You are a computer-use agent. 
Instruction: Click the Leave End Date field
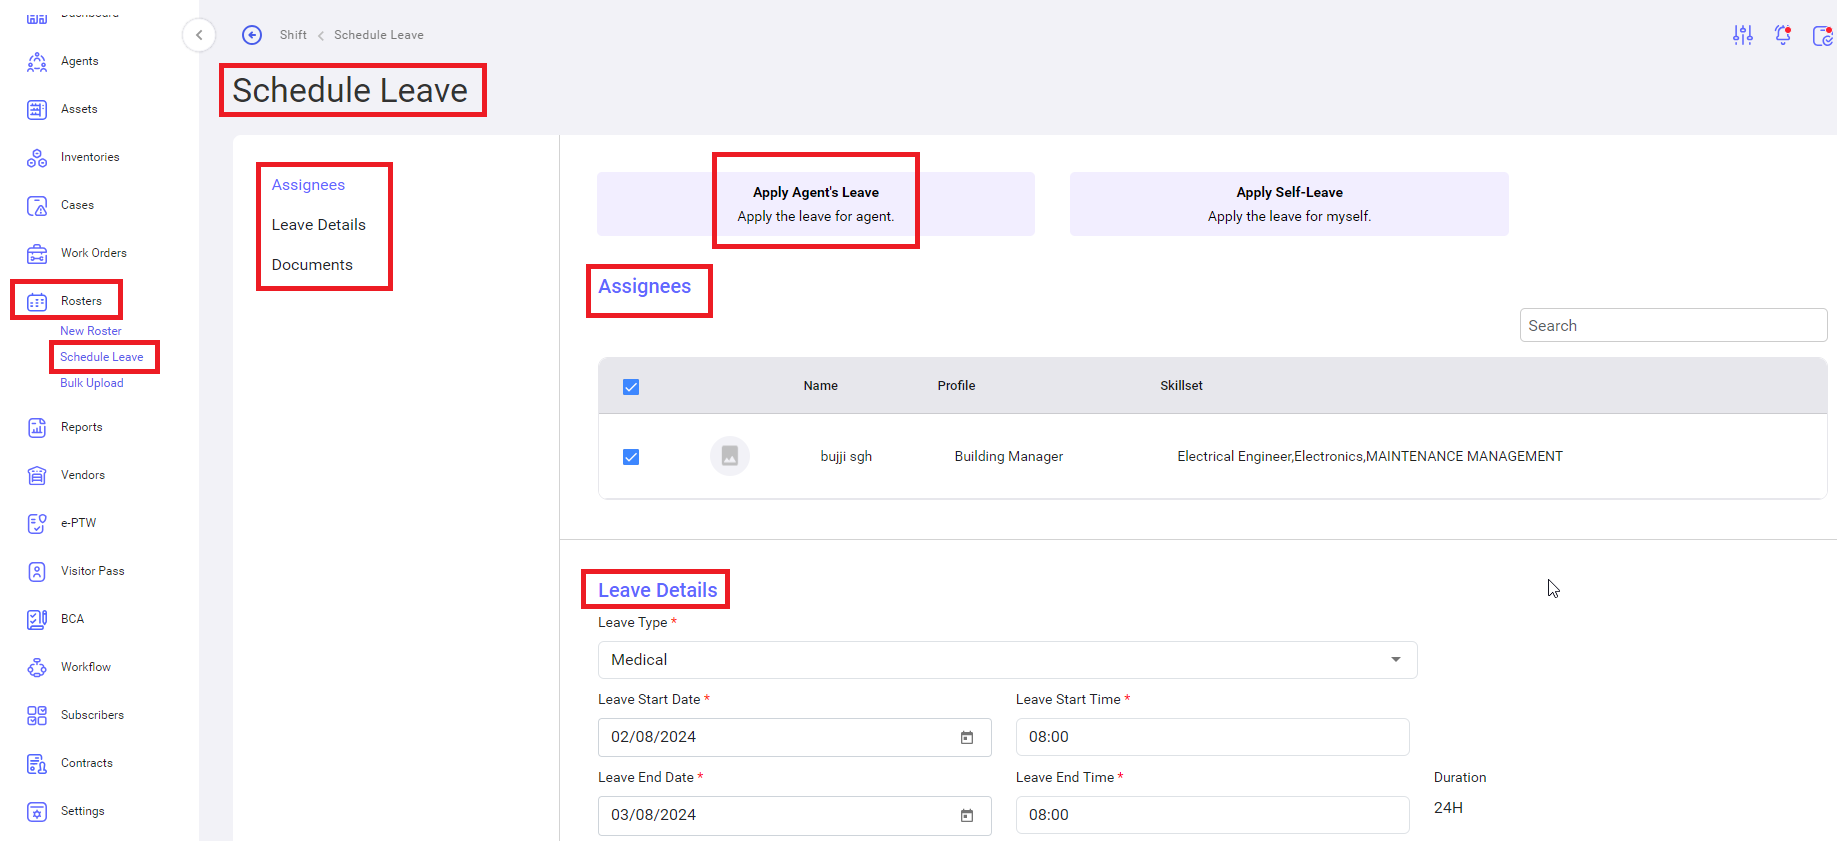tap(794, 815)
